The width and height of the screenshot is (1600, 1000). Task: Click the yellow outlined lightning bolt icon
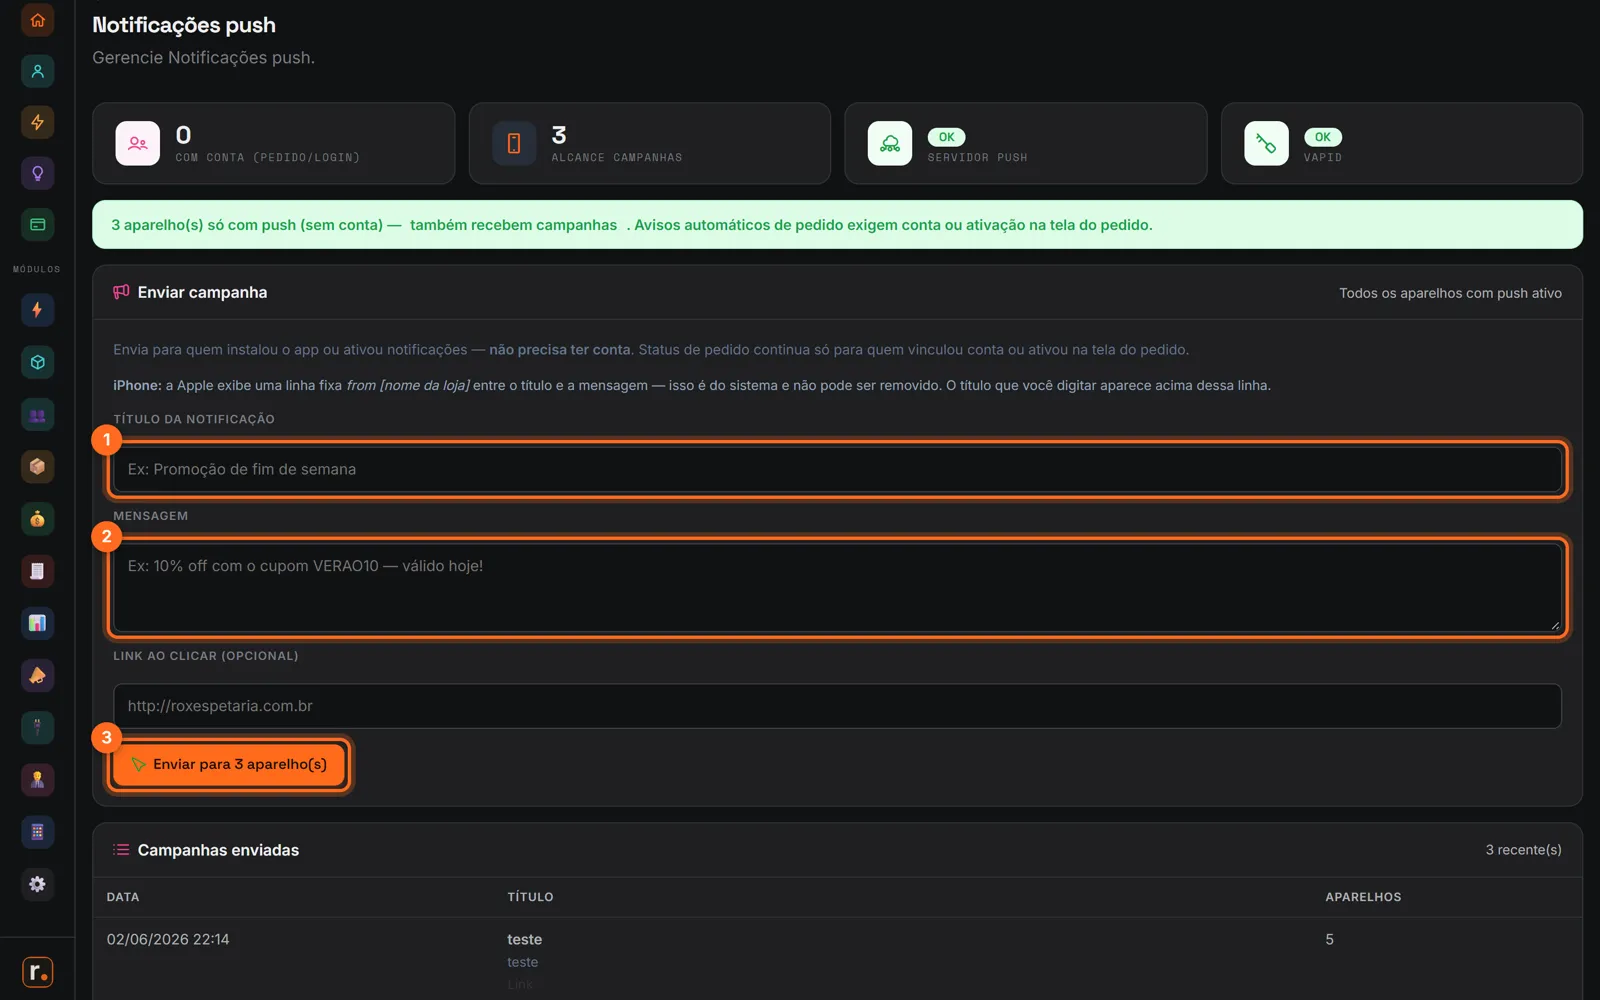(x=37, y=122)
